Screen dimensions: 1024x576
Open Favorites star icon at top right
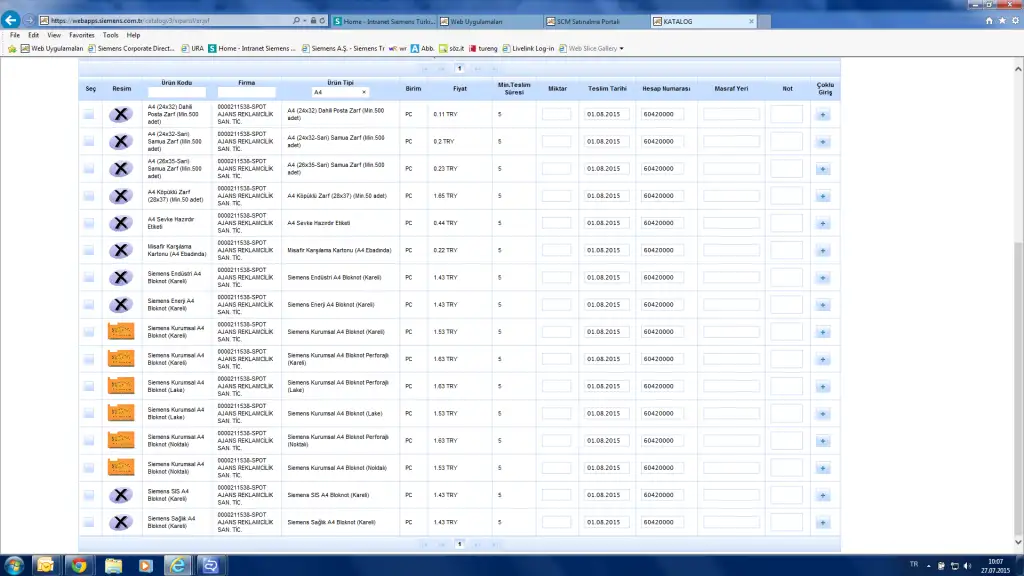coord(1002,21)
